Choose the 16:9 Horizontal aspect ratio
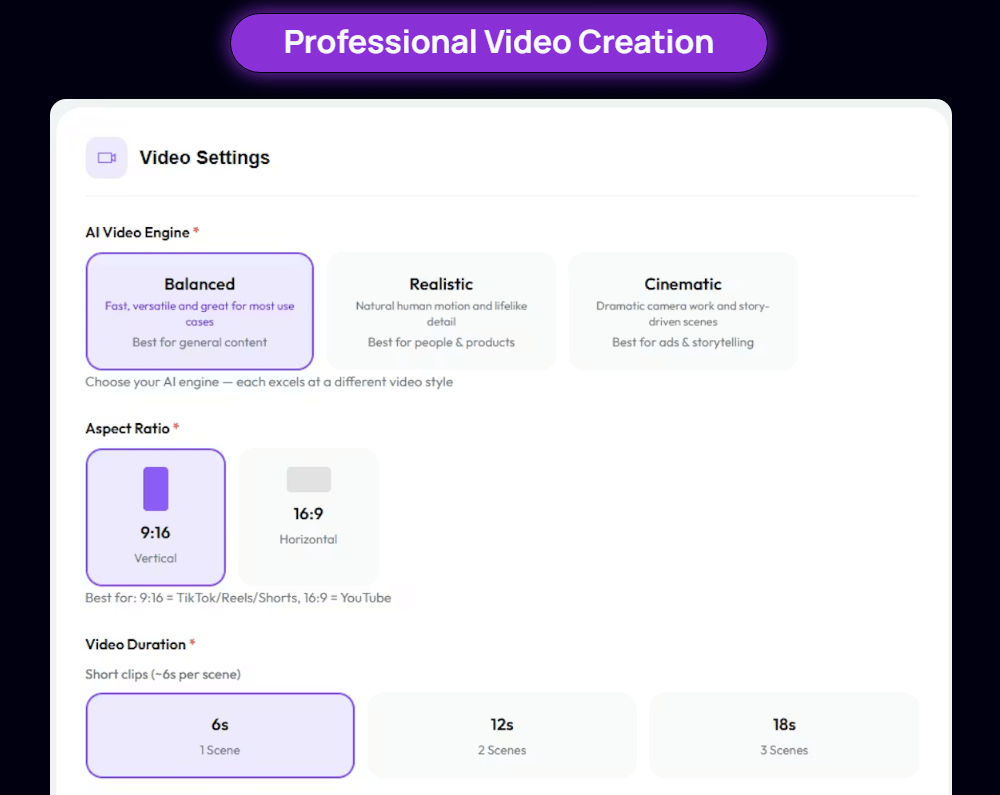The height and width of the screenshot is (795, 1000). pos(308,517)
